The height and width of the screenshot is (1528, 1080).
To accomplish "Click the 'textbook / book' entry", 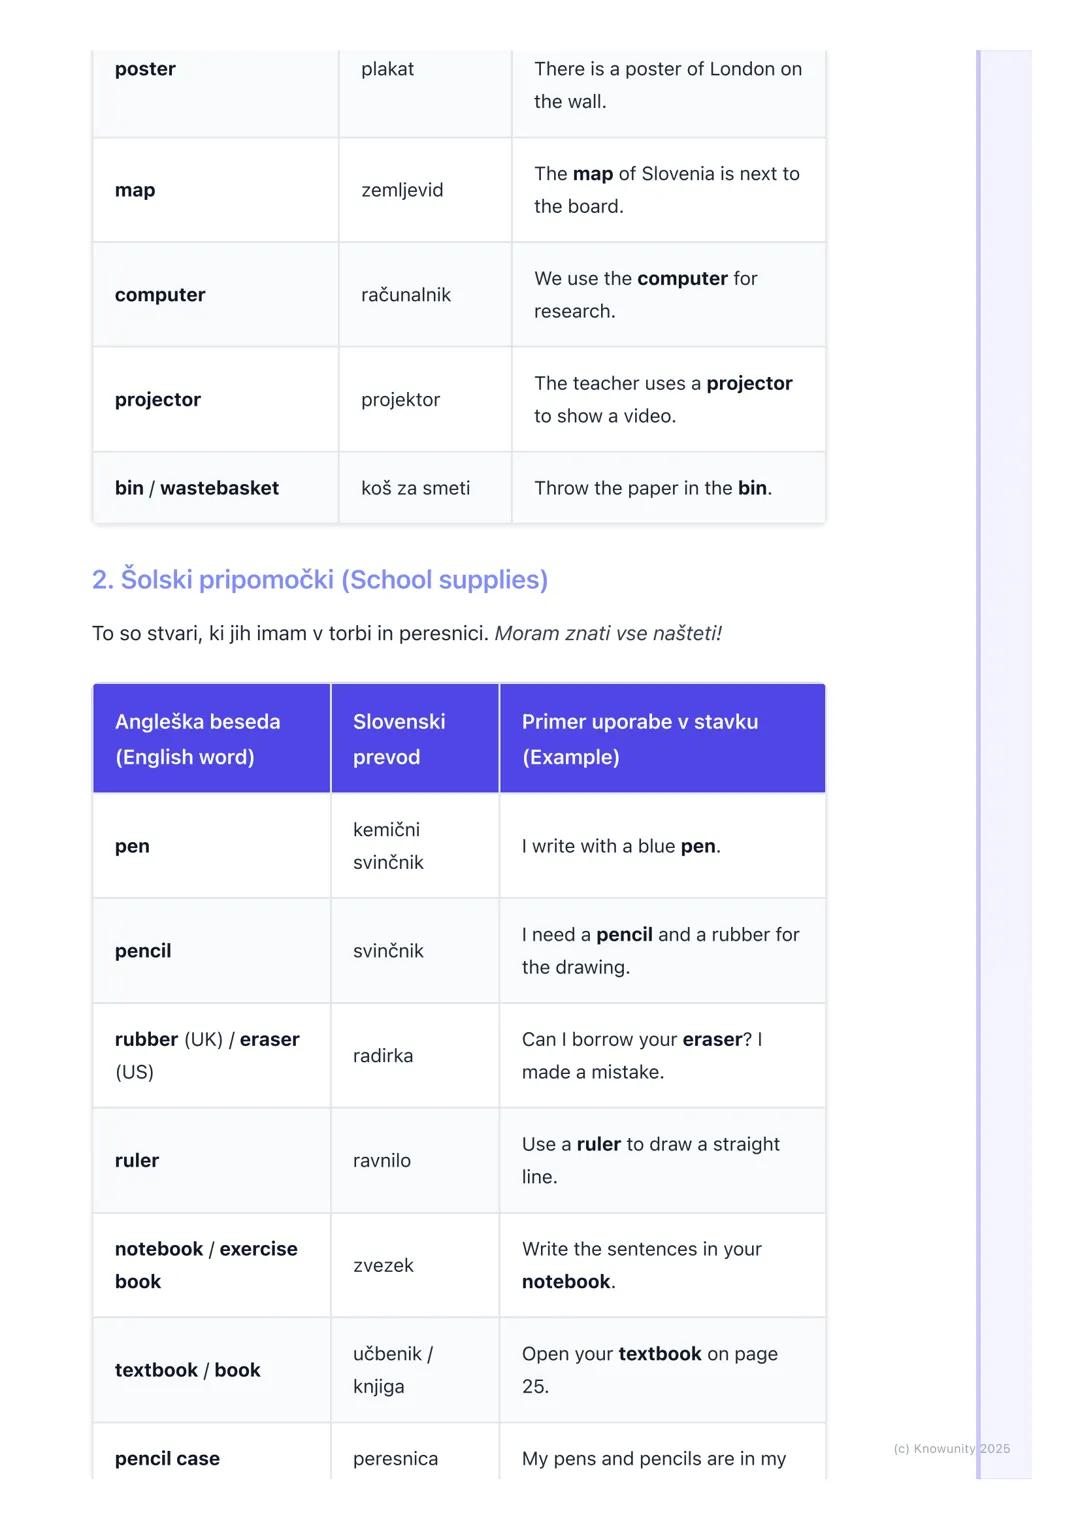I will tap(188, 1370).
